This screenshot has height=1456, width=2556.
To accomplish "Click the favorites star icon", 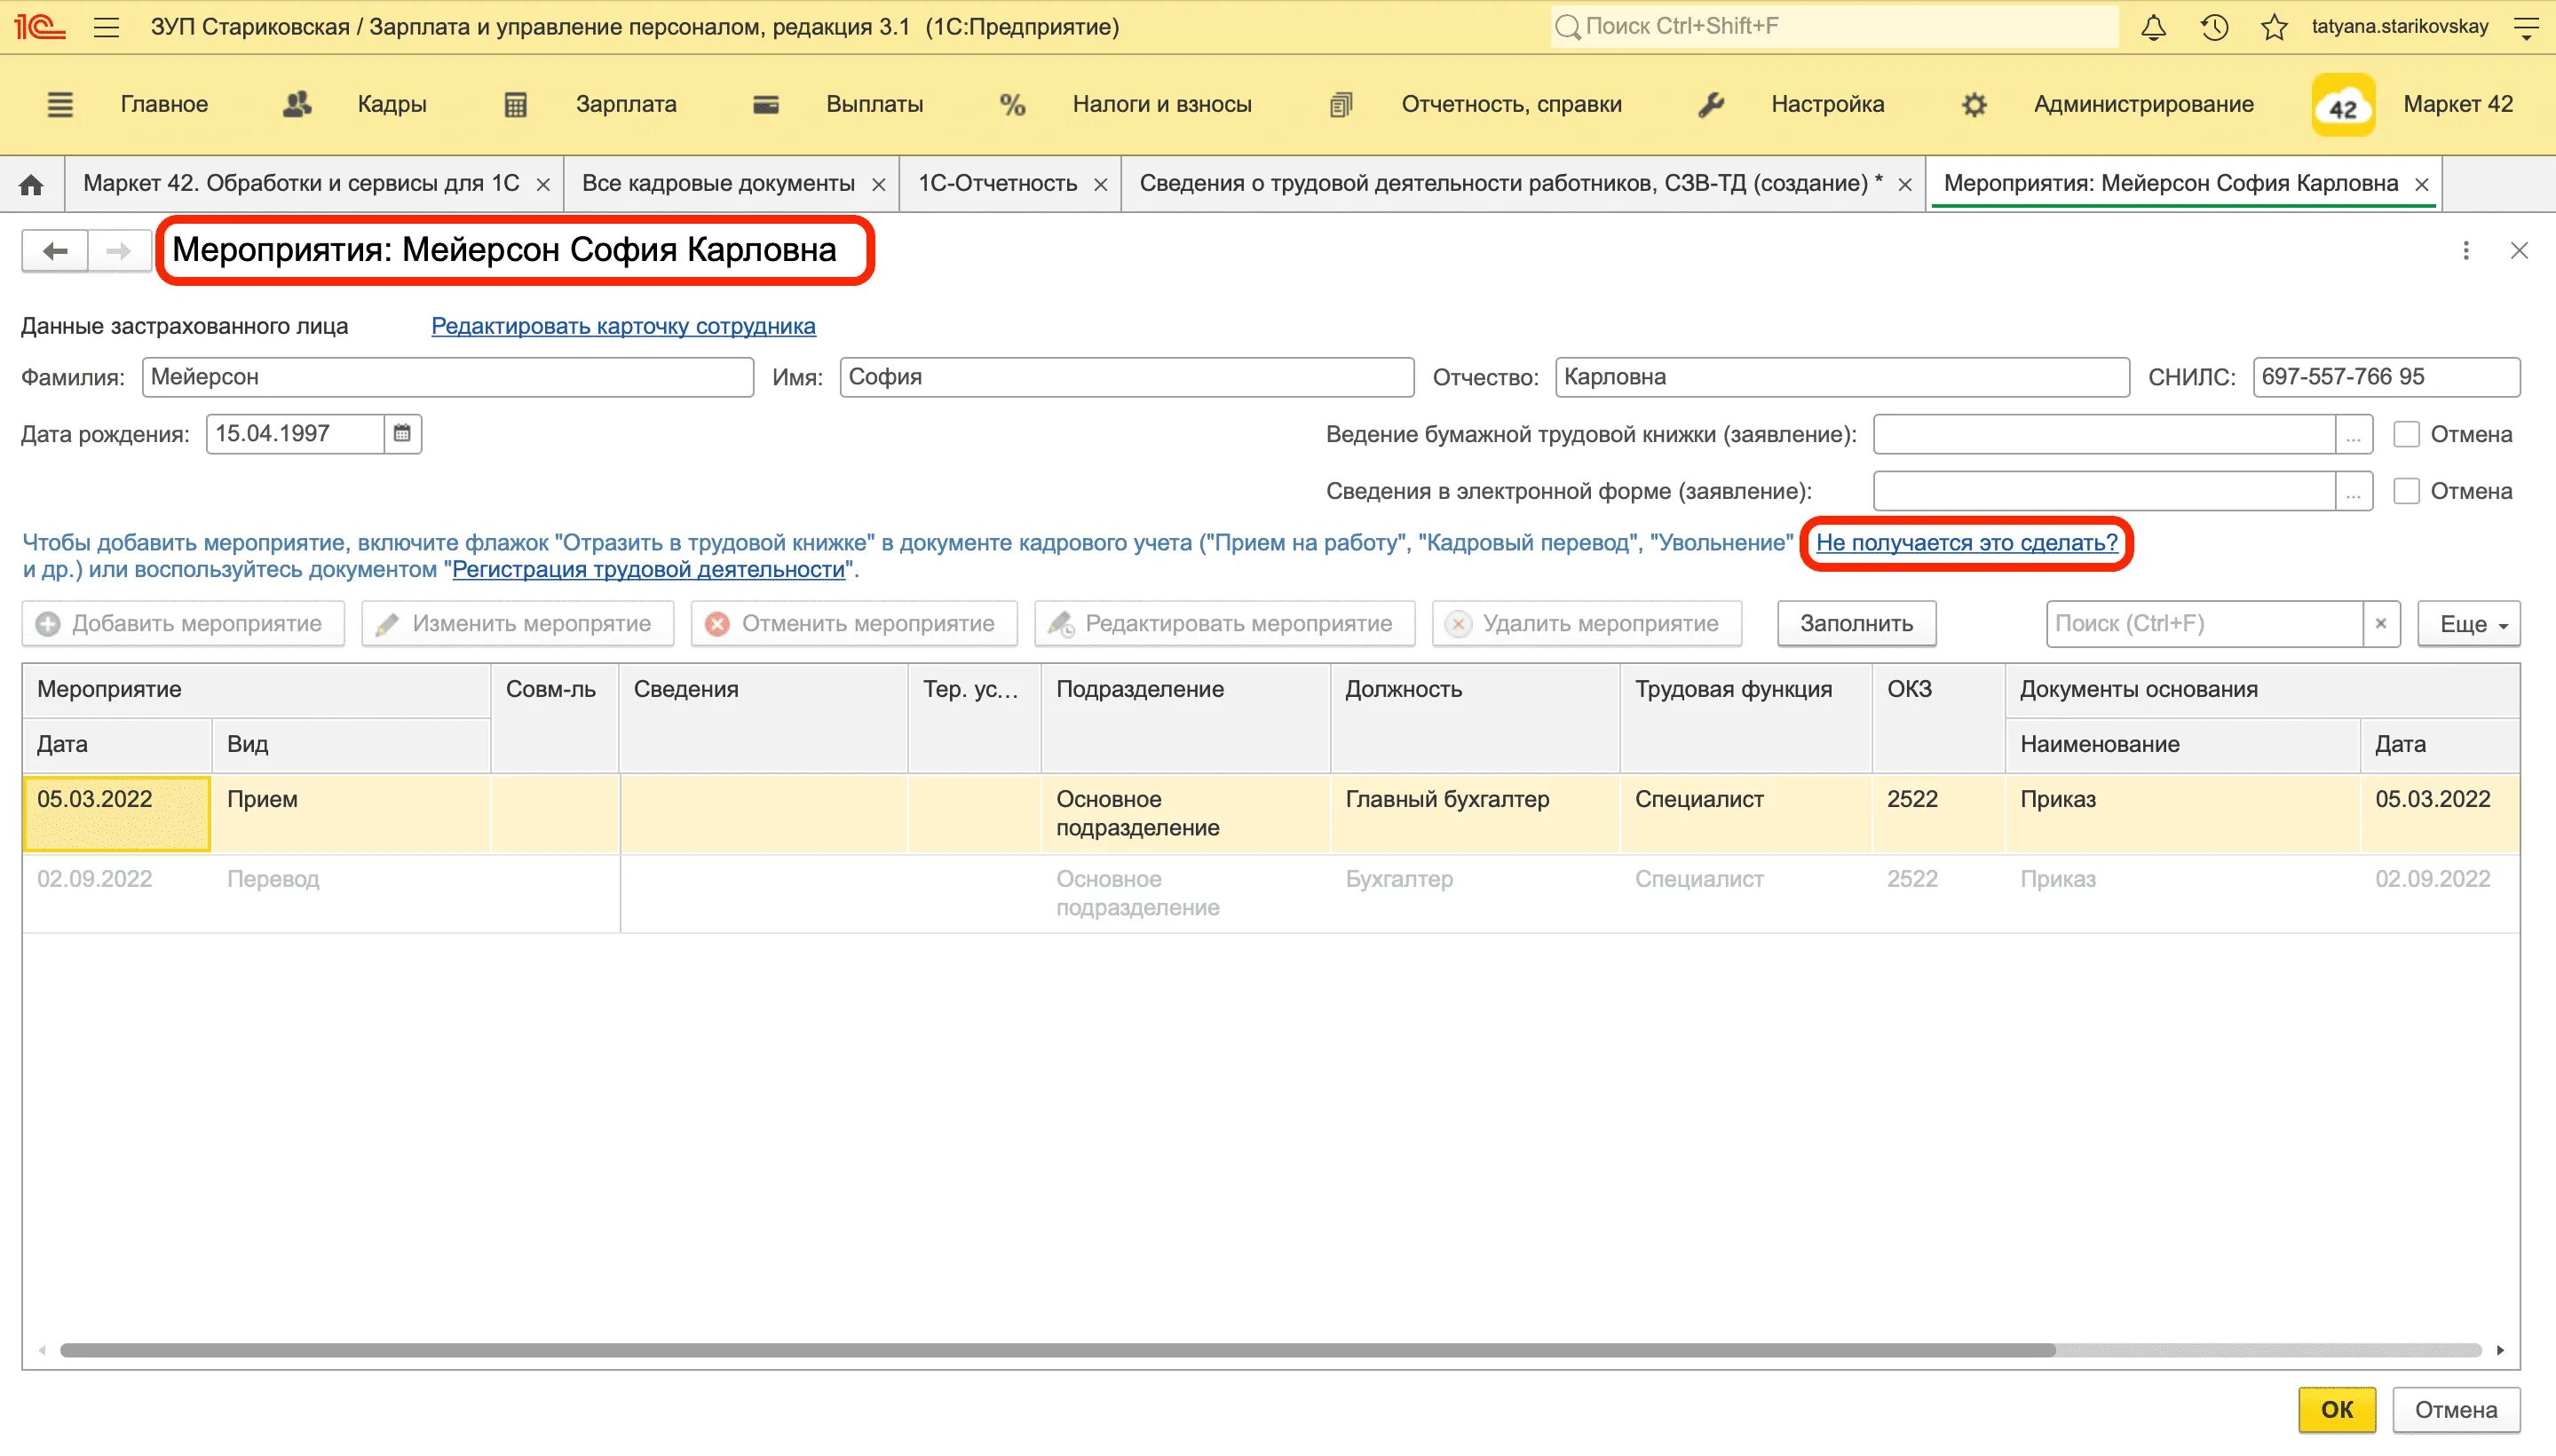I will point(2274,27).
